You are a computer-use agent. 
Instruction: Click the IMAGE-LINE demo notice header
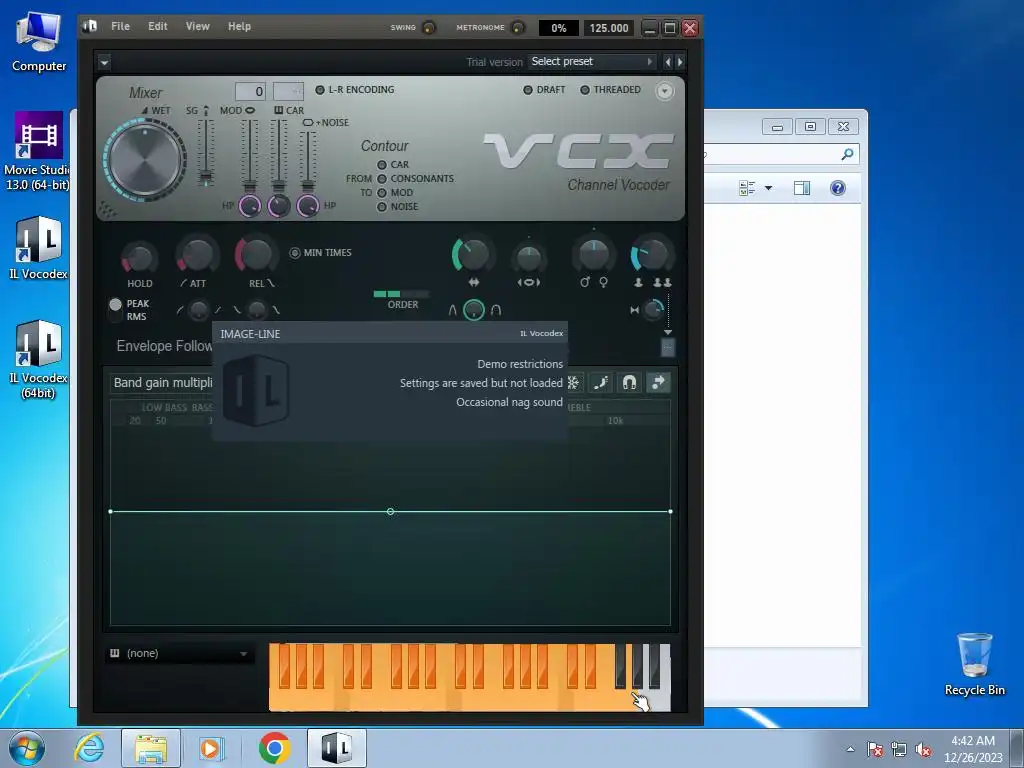(390, 334)
